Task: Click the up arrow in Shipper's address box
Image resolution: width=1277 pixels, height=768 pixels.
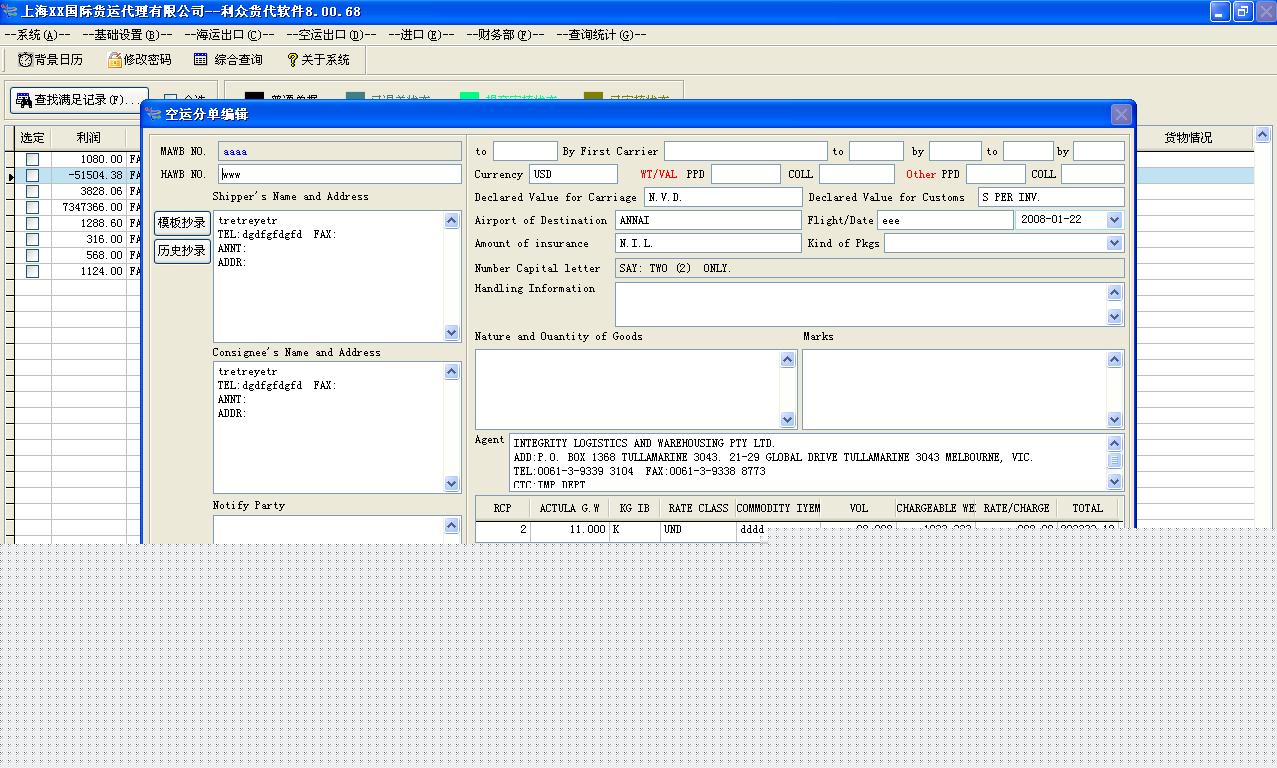Action: point(452,220)
